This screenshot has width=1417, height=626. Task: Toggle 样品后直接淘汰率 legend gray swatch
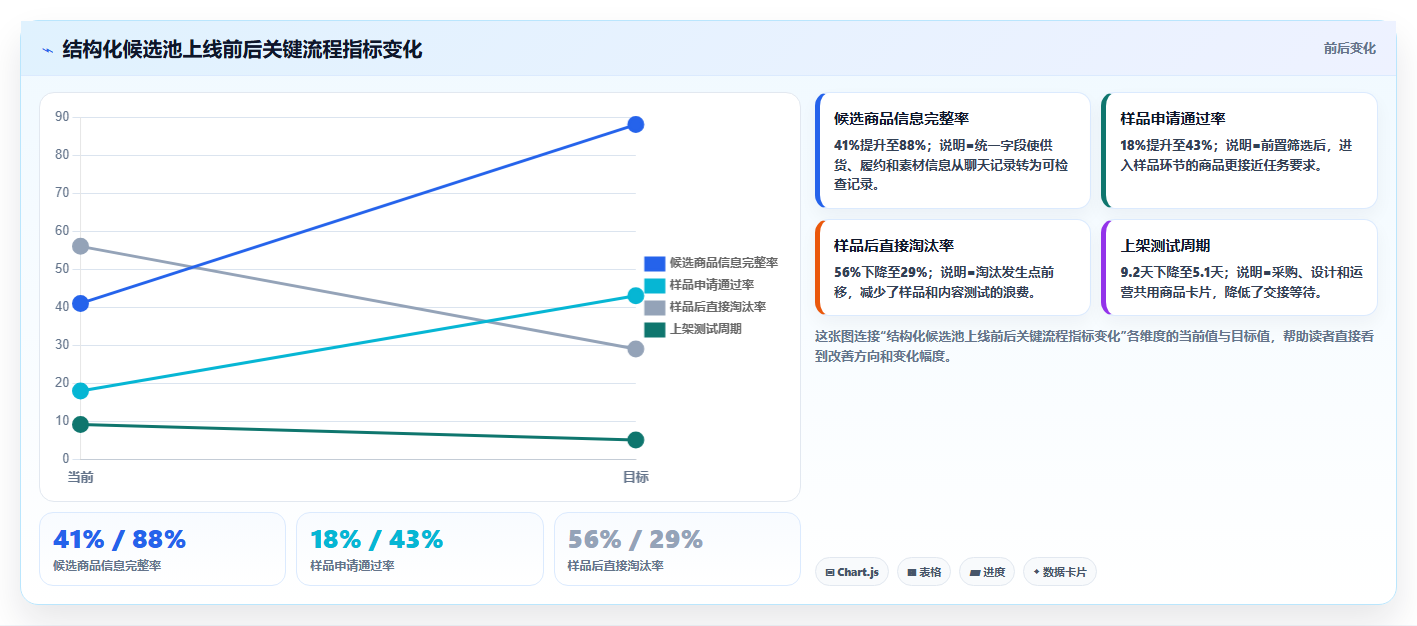click(x=654, y=307)
